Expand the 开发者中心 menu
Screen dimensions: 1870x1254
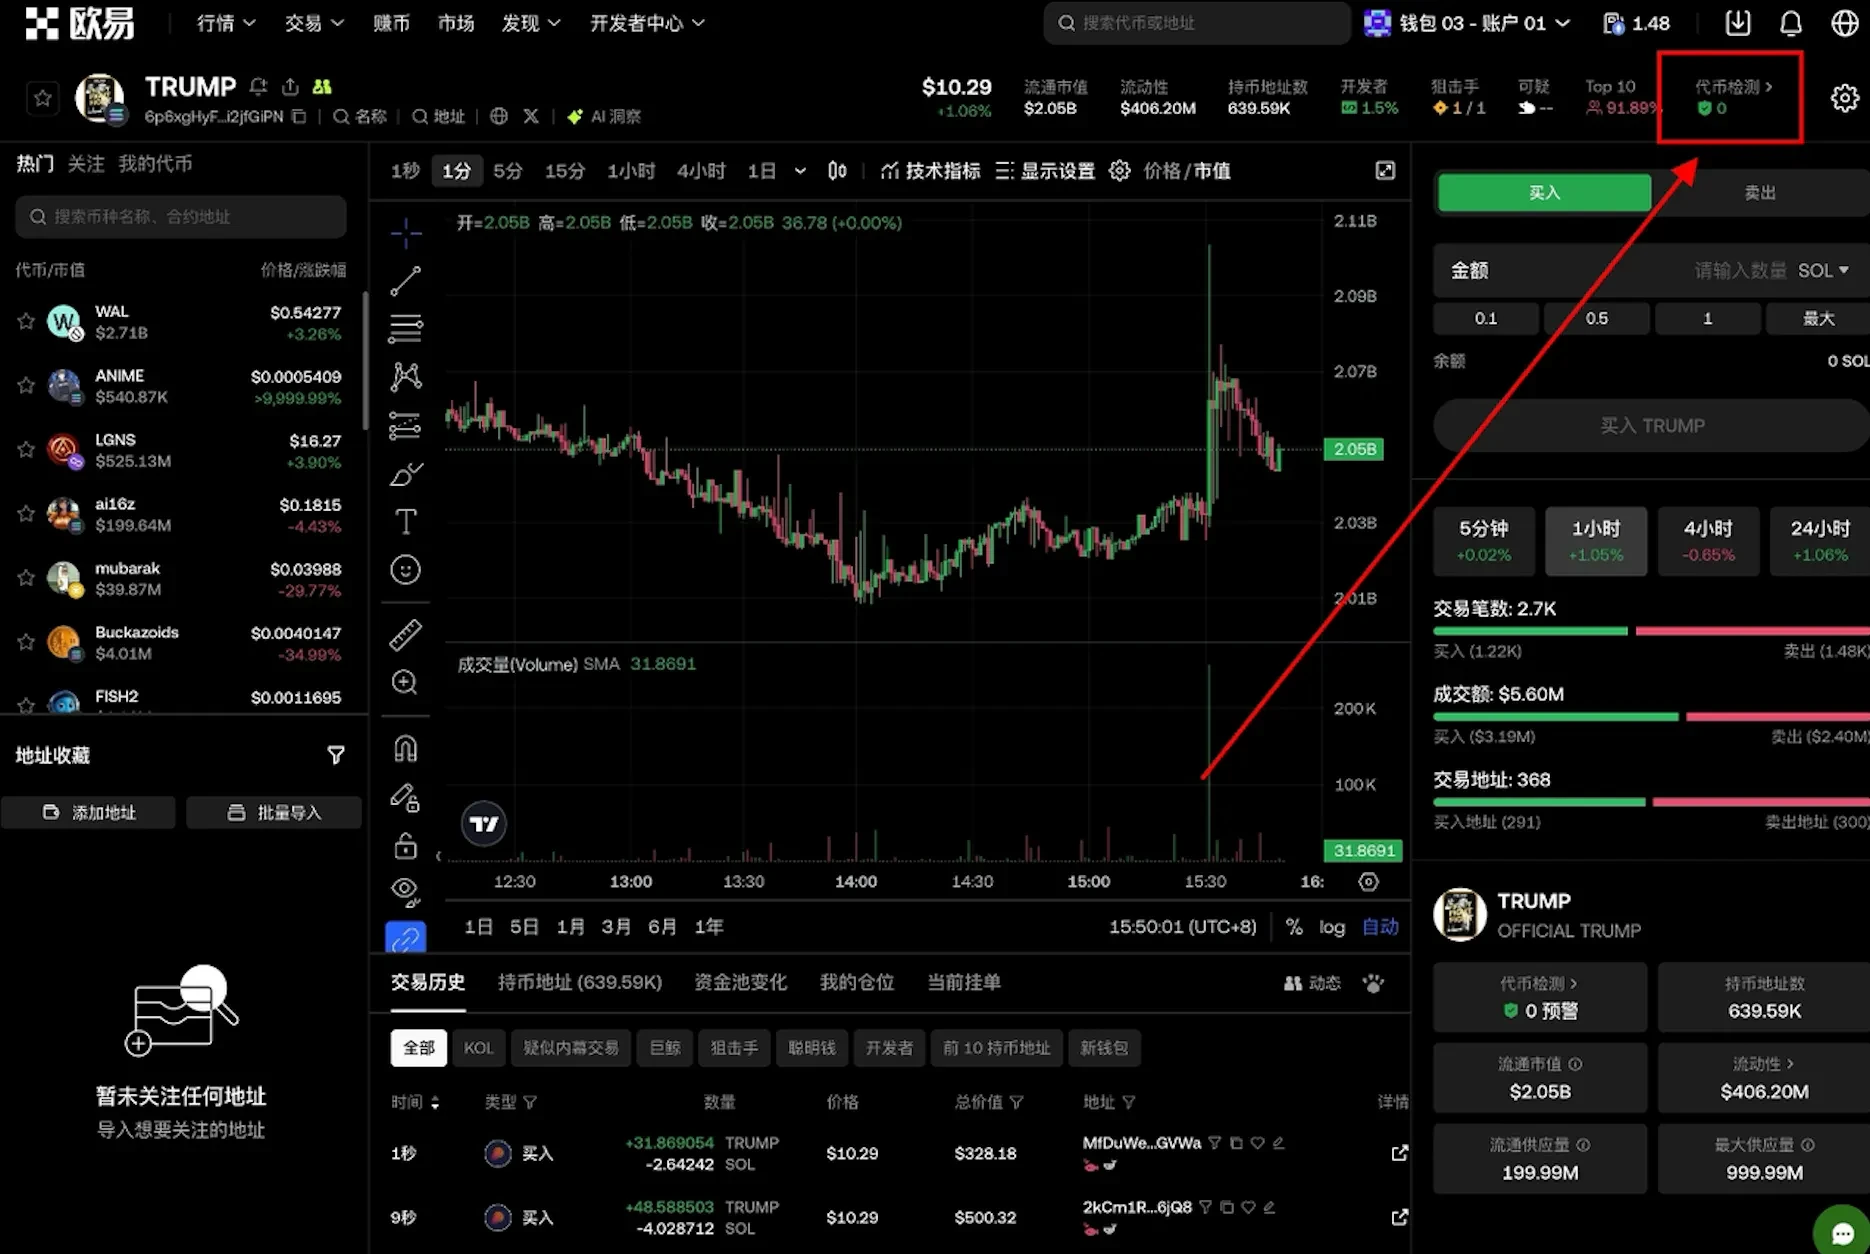(647, 23)
